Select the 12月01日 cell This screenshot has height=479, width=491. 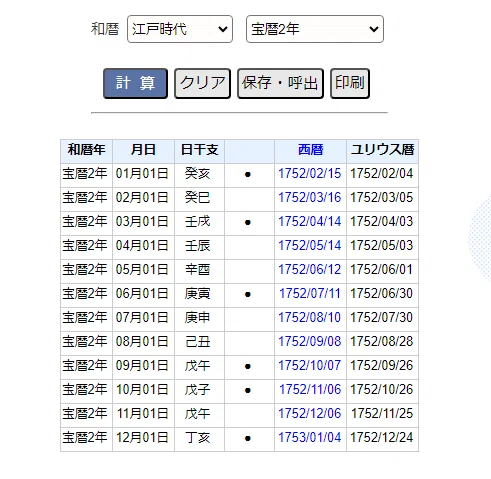(143, 438)
